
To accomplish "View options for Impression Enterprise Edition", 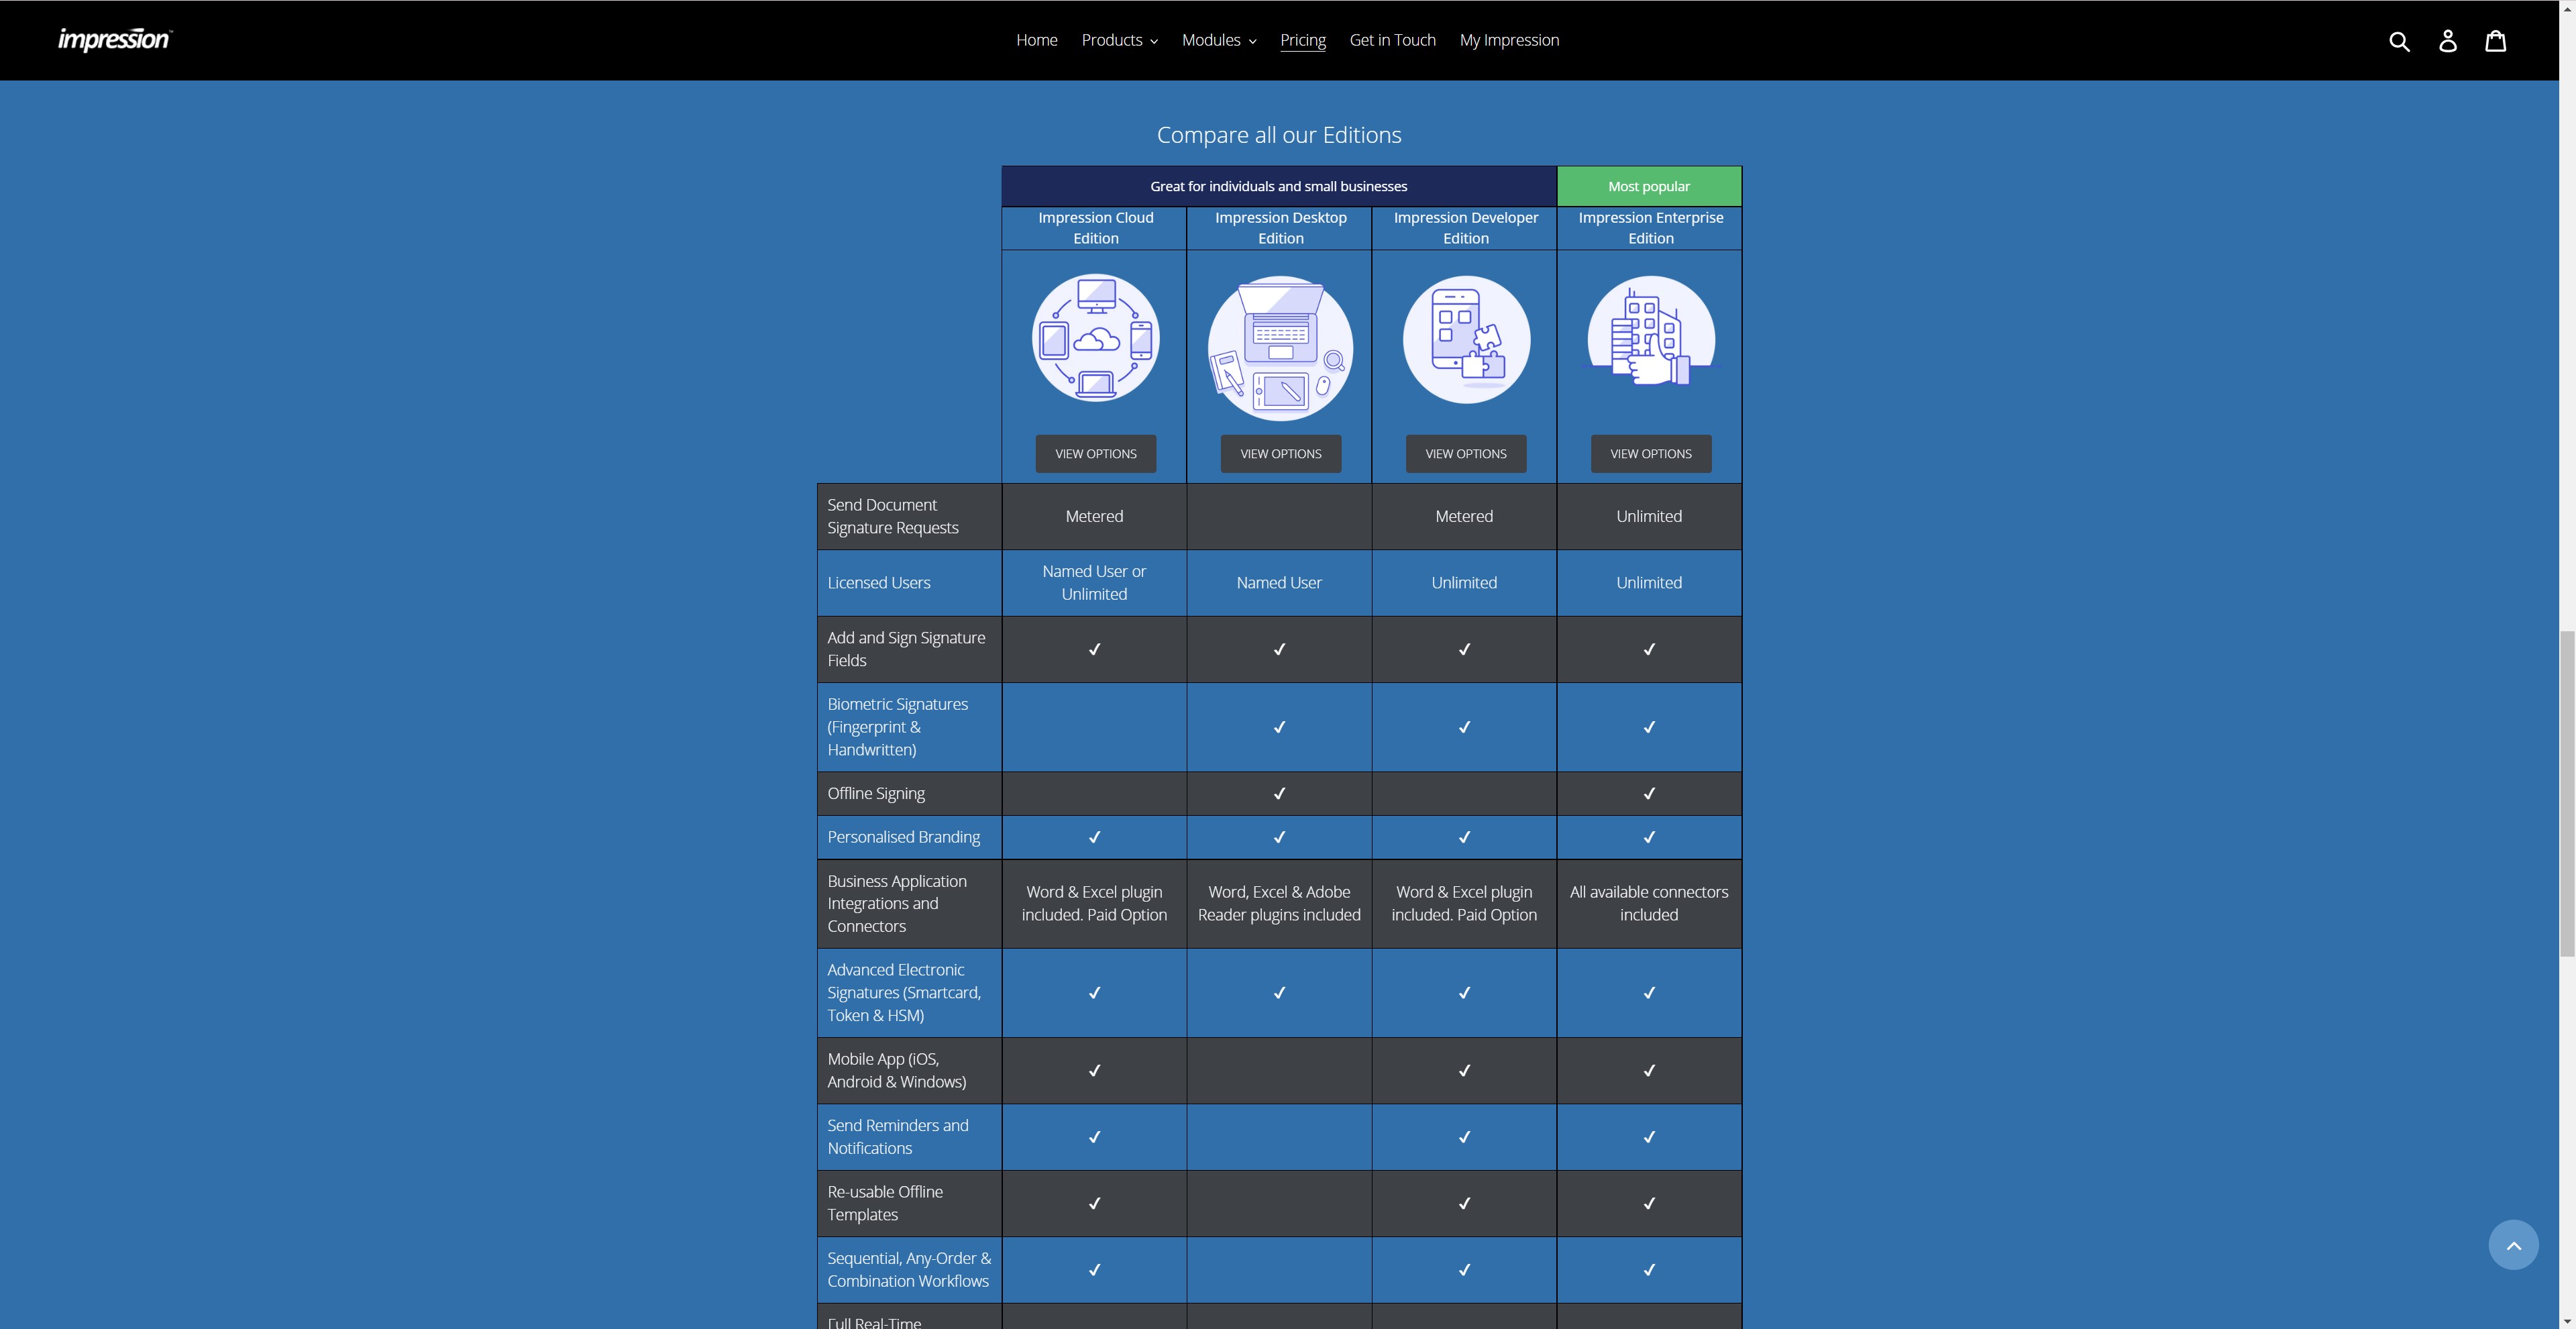I will tap(1650, 453).
